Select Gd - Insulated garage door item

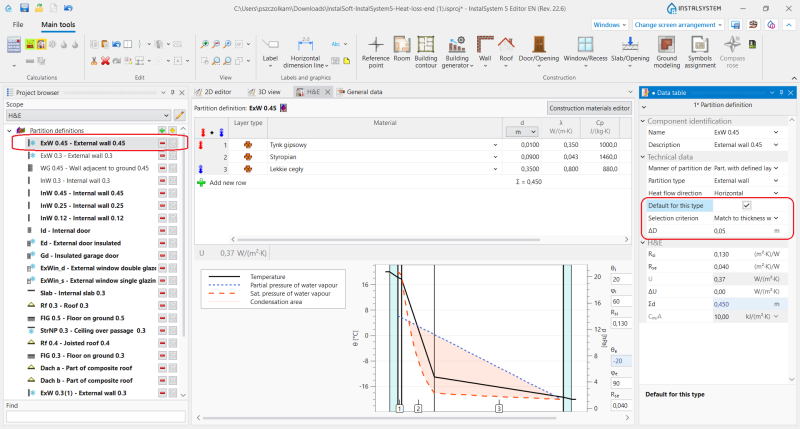click(x=80, y=256)
